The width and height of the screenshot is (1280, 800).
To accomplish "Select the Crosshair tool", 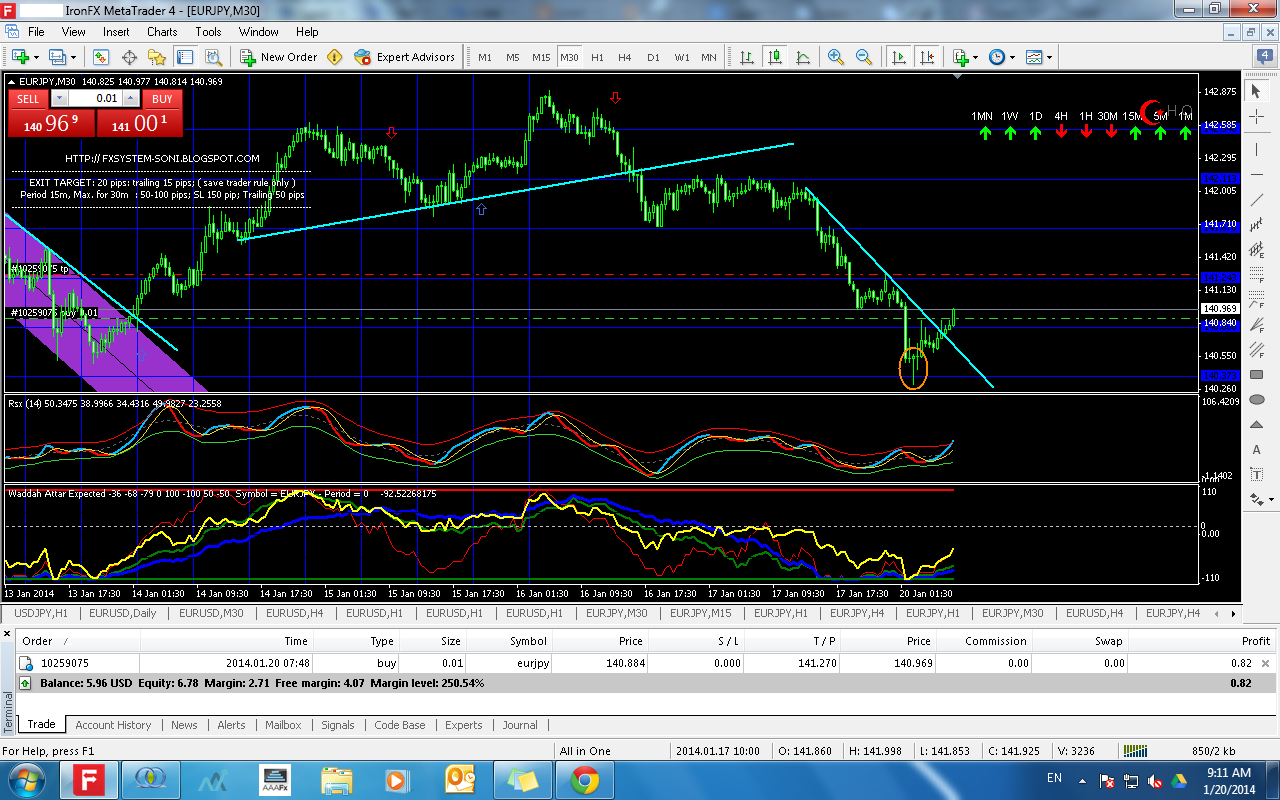I will (1256, 117).
